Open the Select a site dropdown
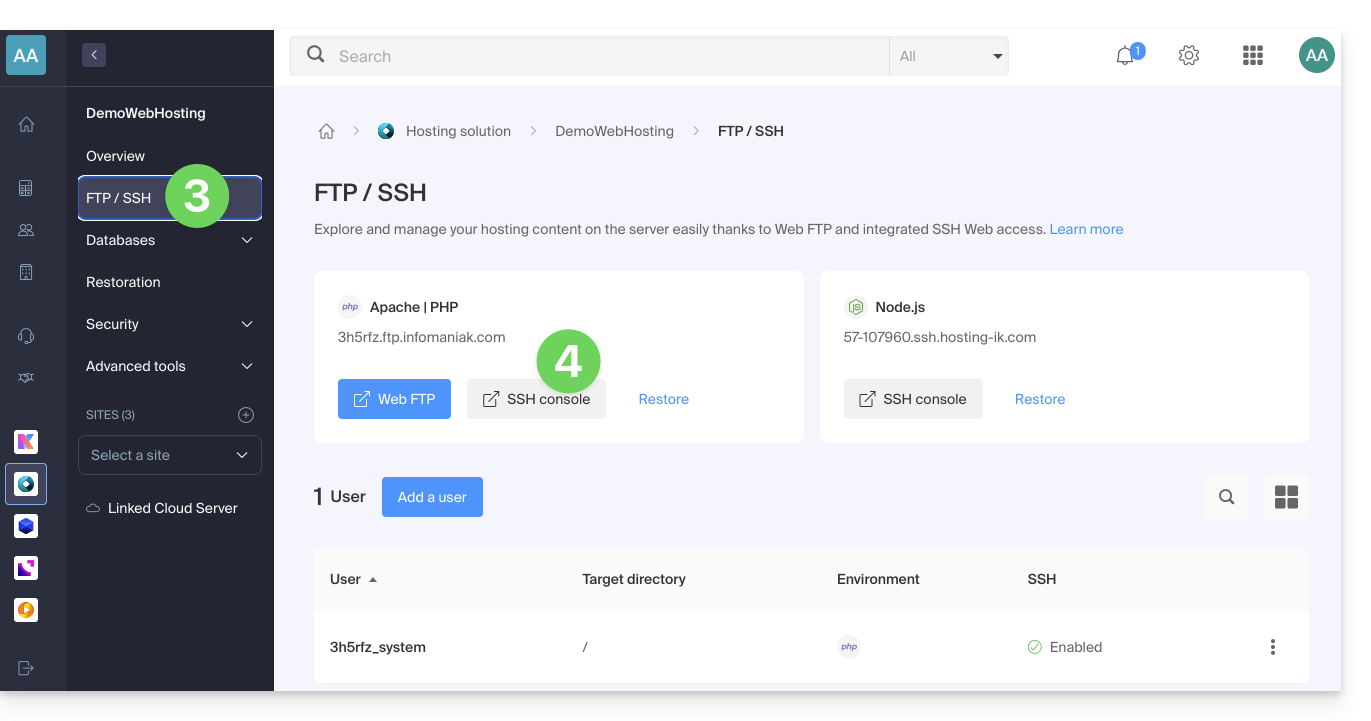This screenshot has height=721, width=1371. click(170, 455)
